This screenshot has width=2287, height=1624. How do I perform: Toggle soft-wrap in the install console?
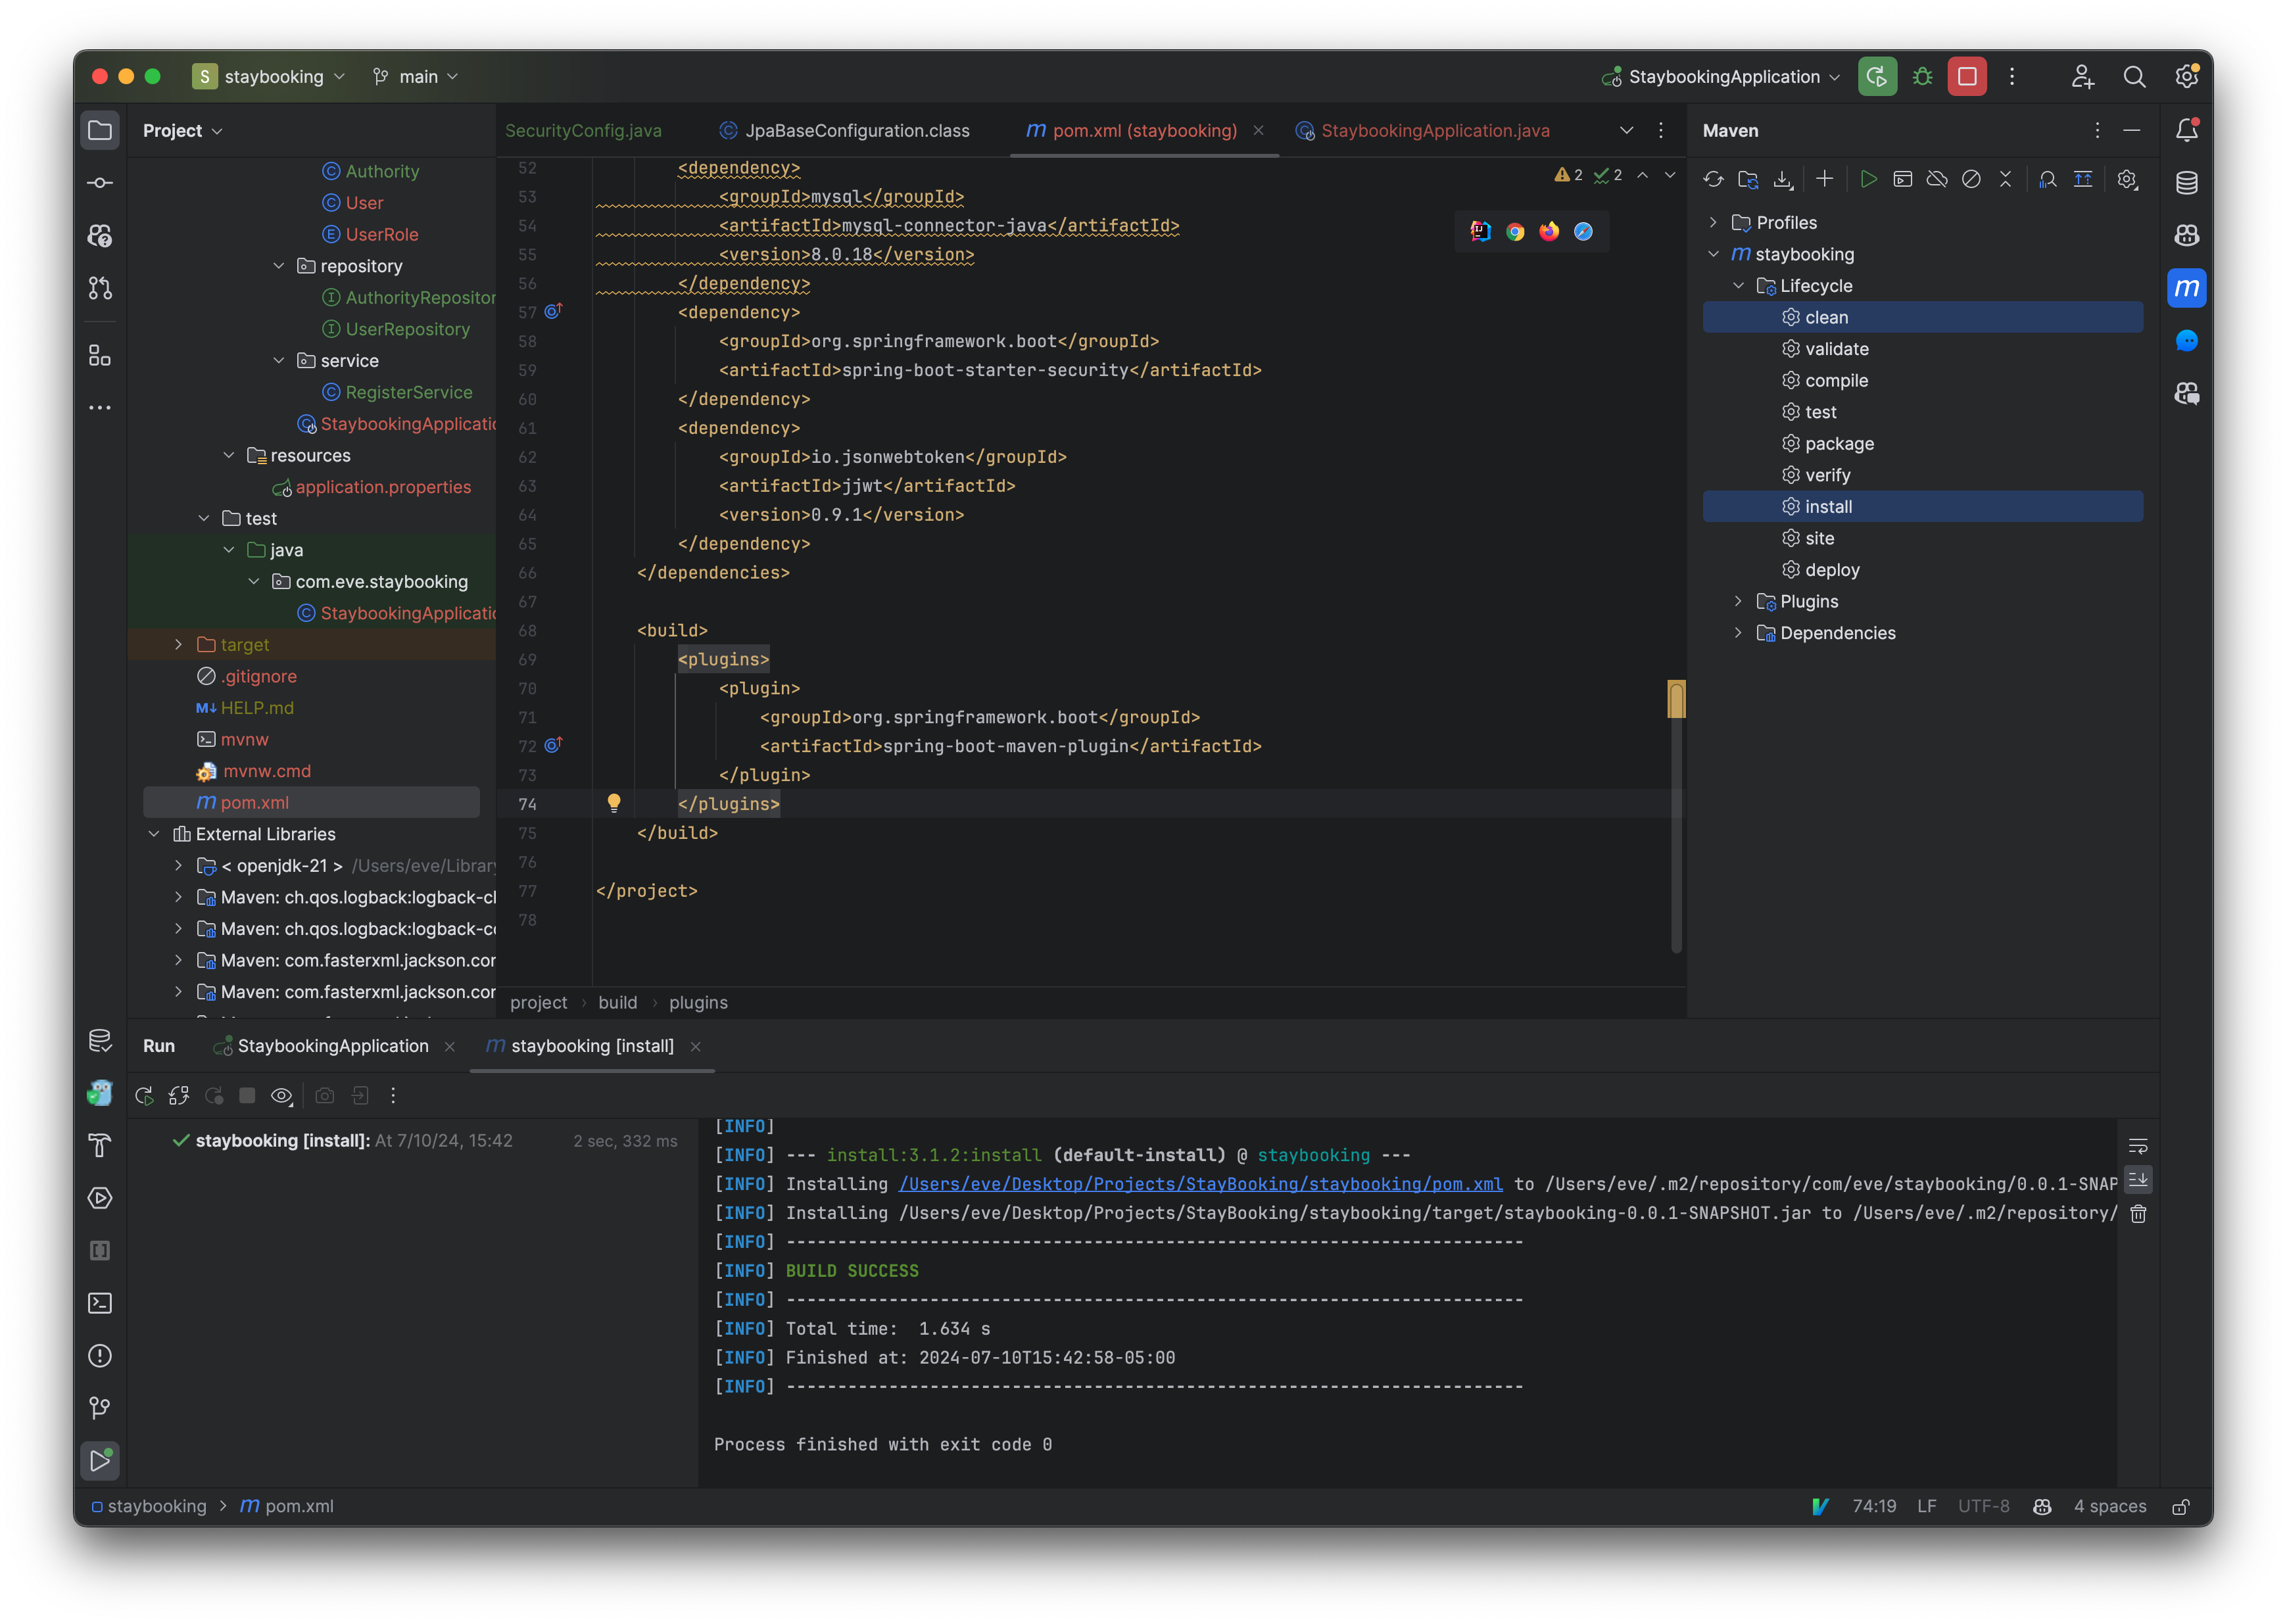[x=2139, y=1145]
